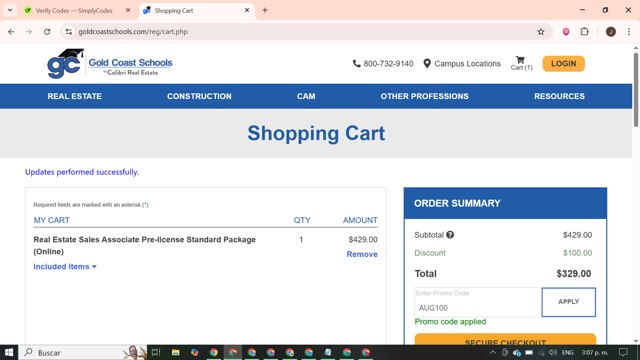Click inside the promo code field AUG100
640x360 pixels.
point(478,302)
